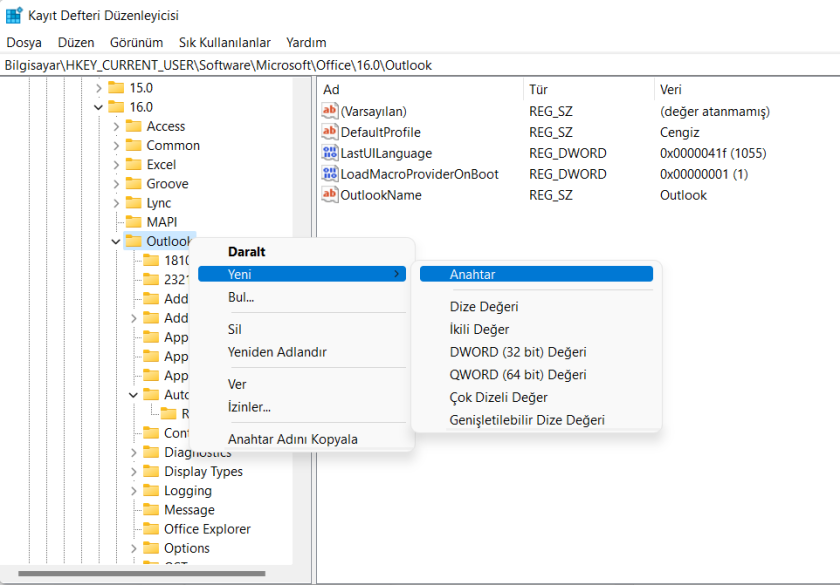840x585 pixels.
Task: Click the Excel folder icon in tree
Action: (133, 164)
